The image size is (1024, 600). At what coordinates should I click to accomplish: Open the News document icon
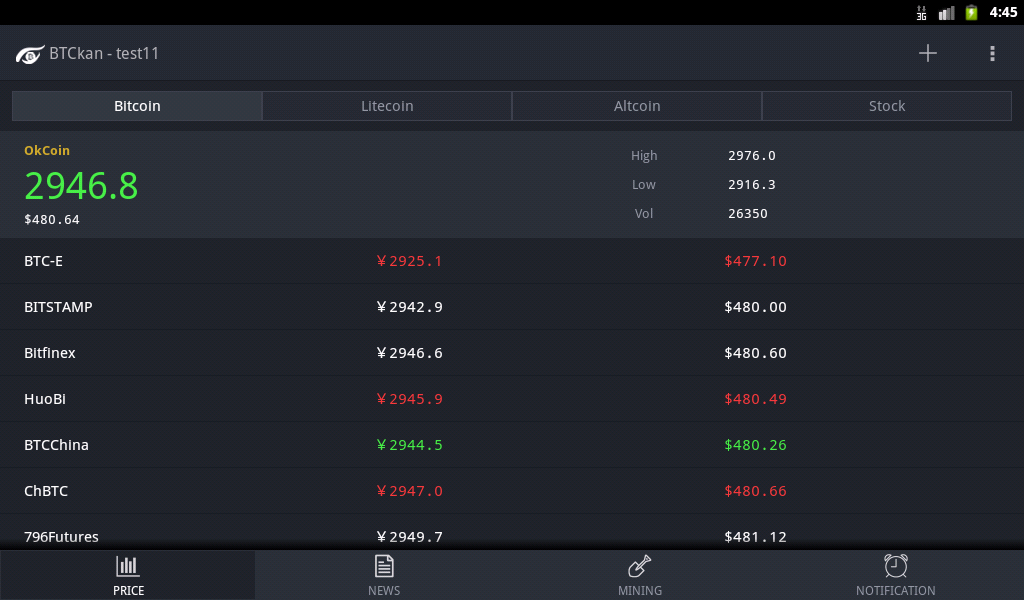[384, 566]
